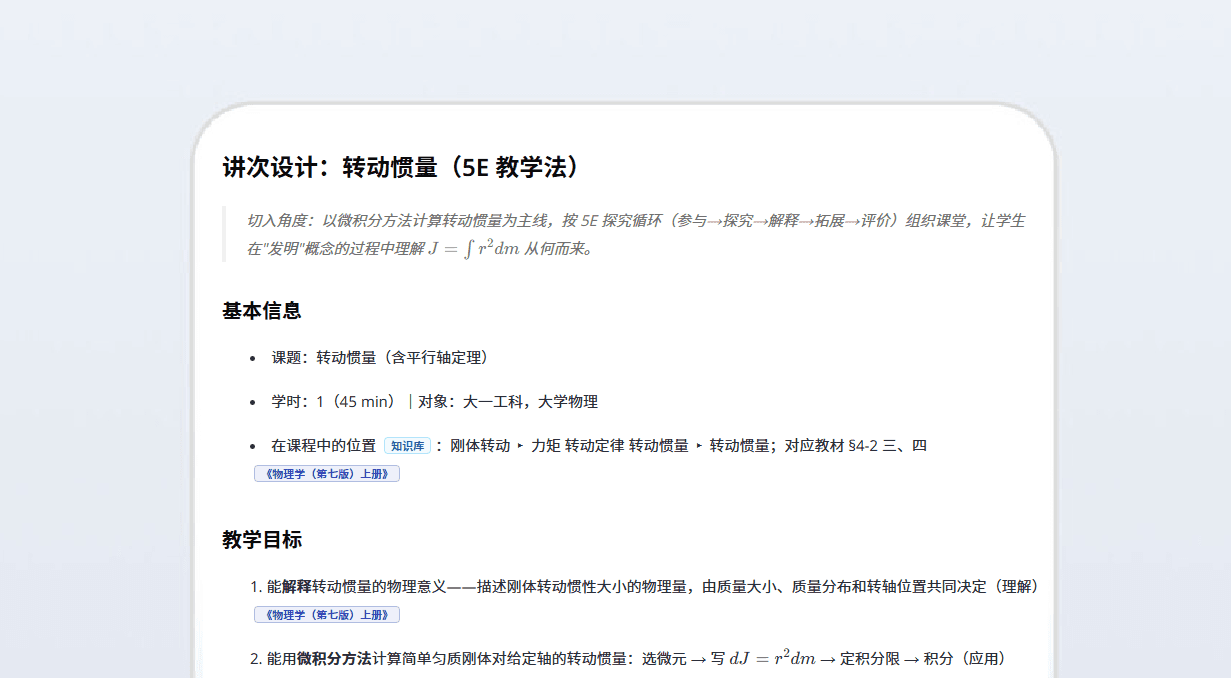Click the J = ∫r²dm formula in the quote
The height and width of the screenshot is (678, 1232).
(x=474, y=249)
